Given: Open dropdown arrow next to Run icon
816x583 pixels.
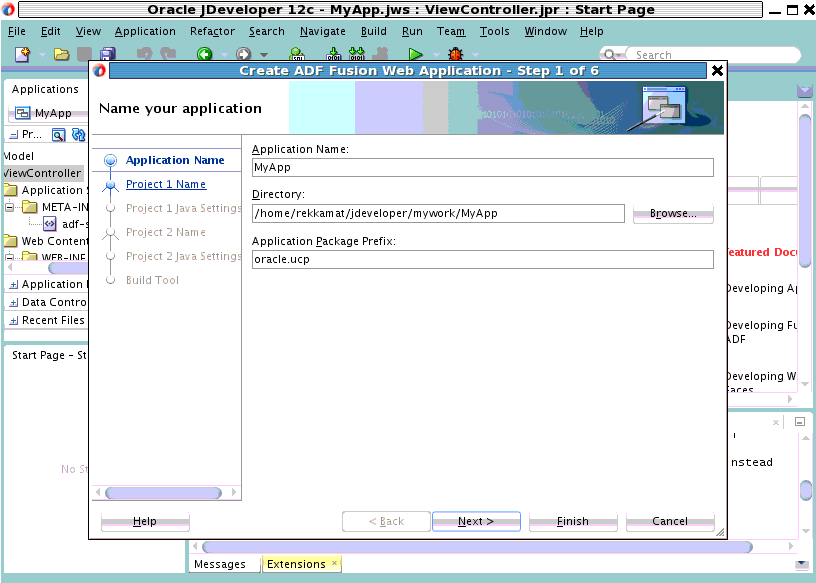Looking at the screenshot, I should point(436,55).
